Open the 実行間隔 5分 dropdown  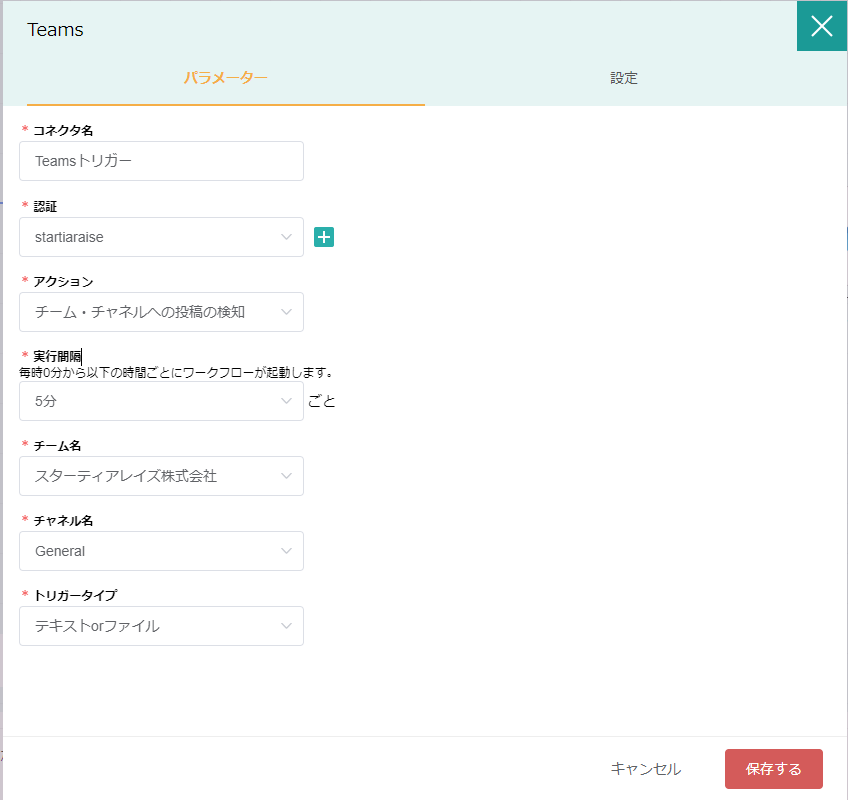161,401
